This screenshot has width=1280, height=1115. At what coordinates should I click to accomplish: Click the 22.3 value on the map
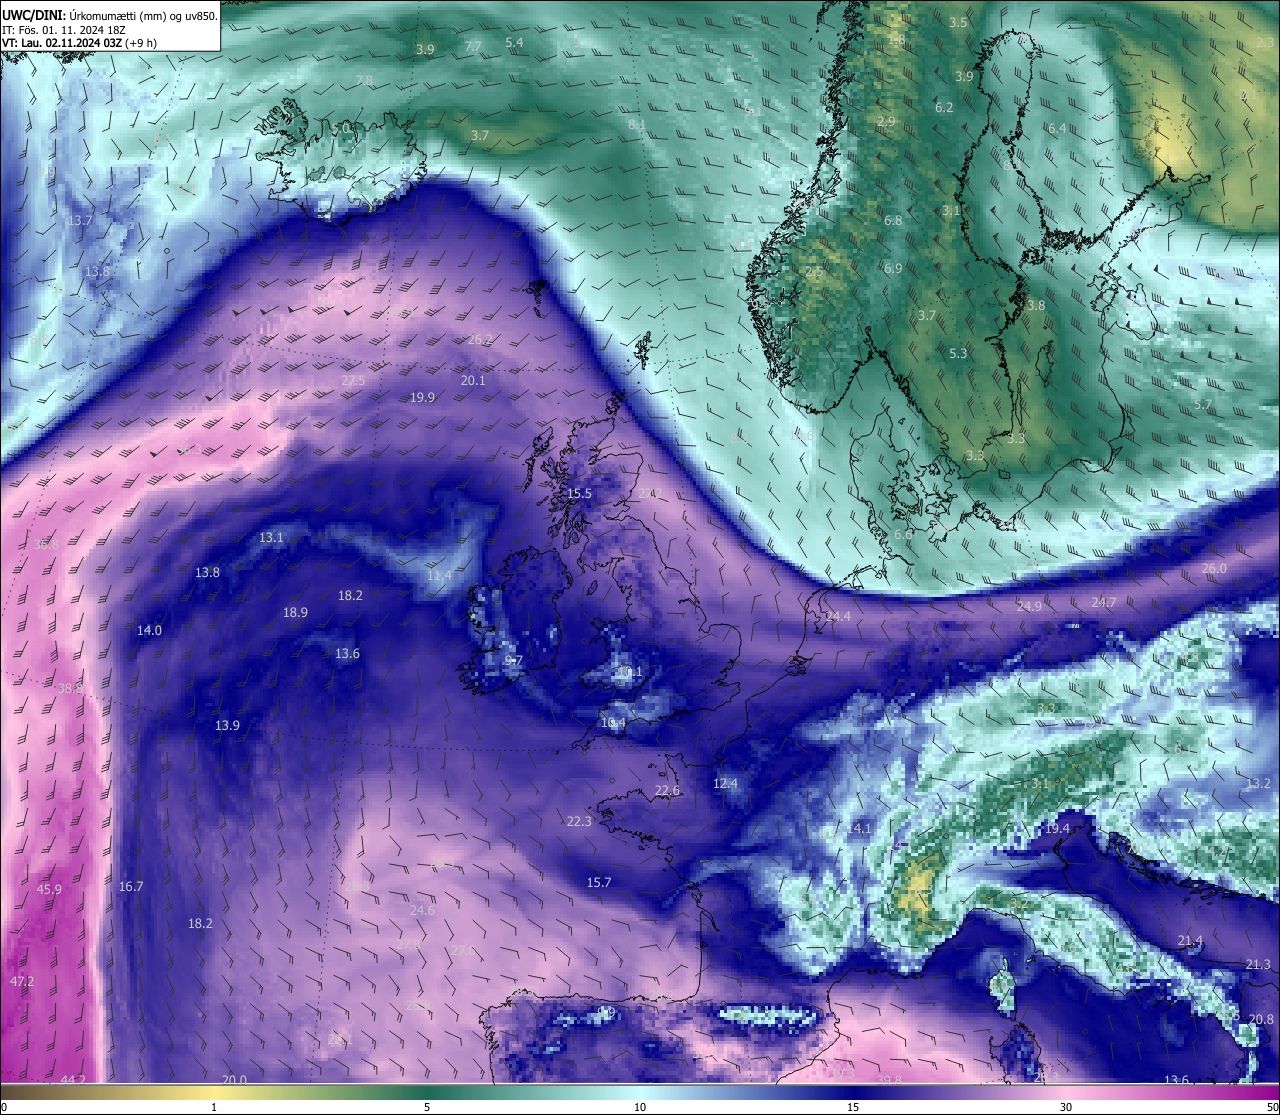tap(579, 822)
